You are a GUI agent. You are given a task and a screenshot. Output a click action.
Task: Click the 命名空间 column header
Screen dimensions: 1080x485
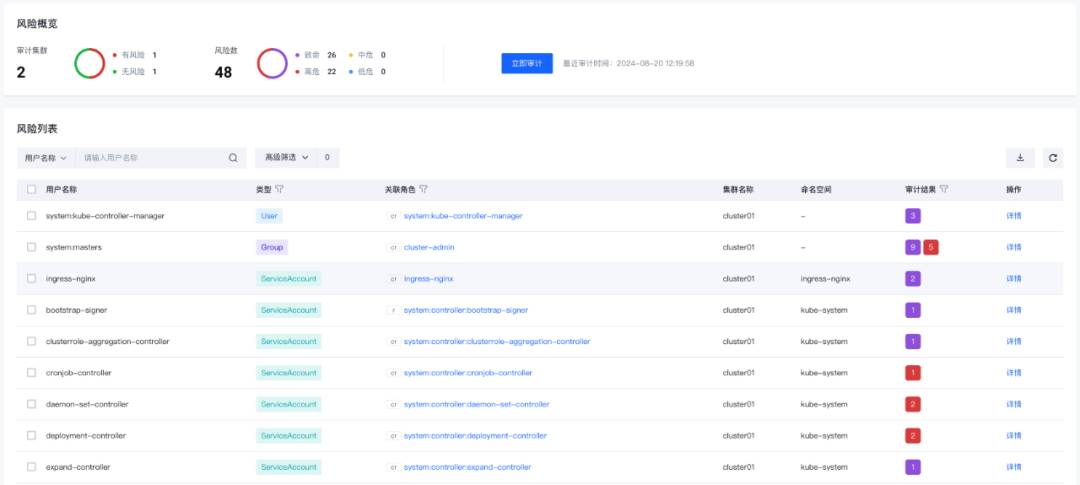816,189
